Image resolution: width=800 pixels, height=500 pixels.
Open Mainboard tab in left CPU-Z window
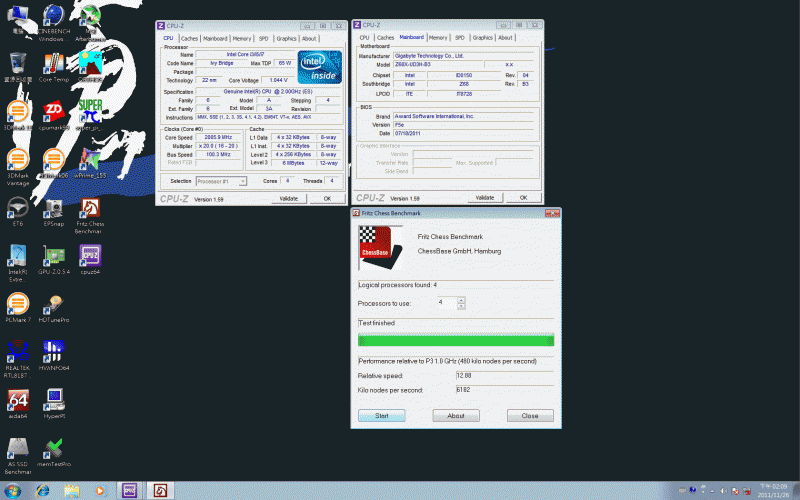(x=215, y=39)
